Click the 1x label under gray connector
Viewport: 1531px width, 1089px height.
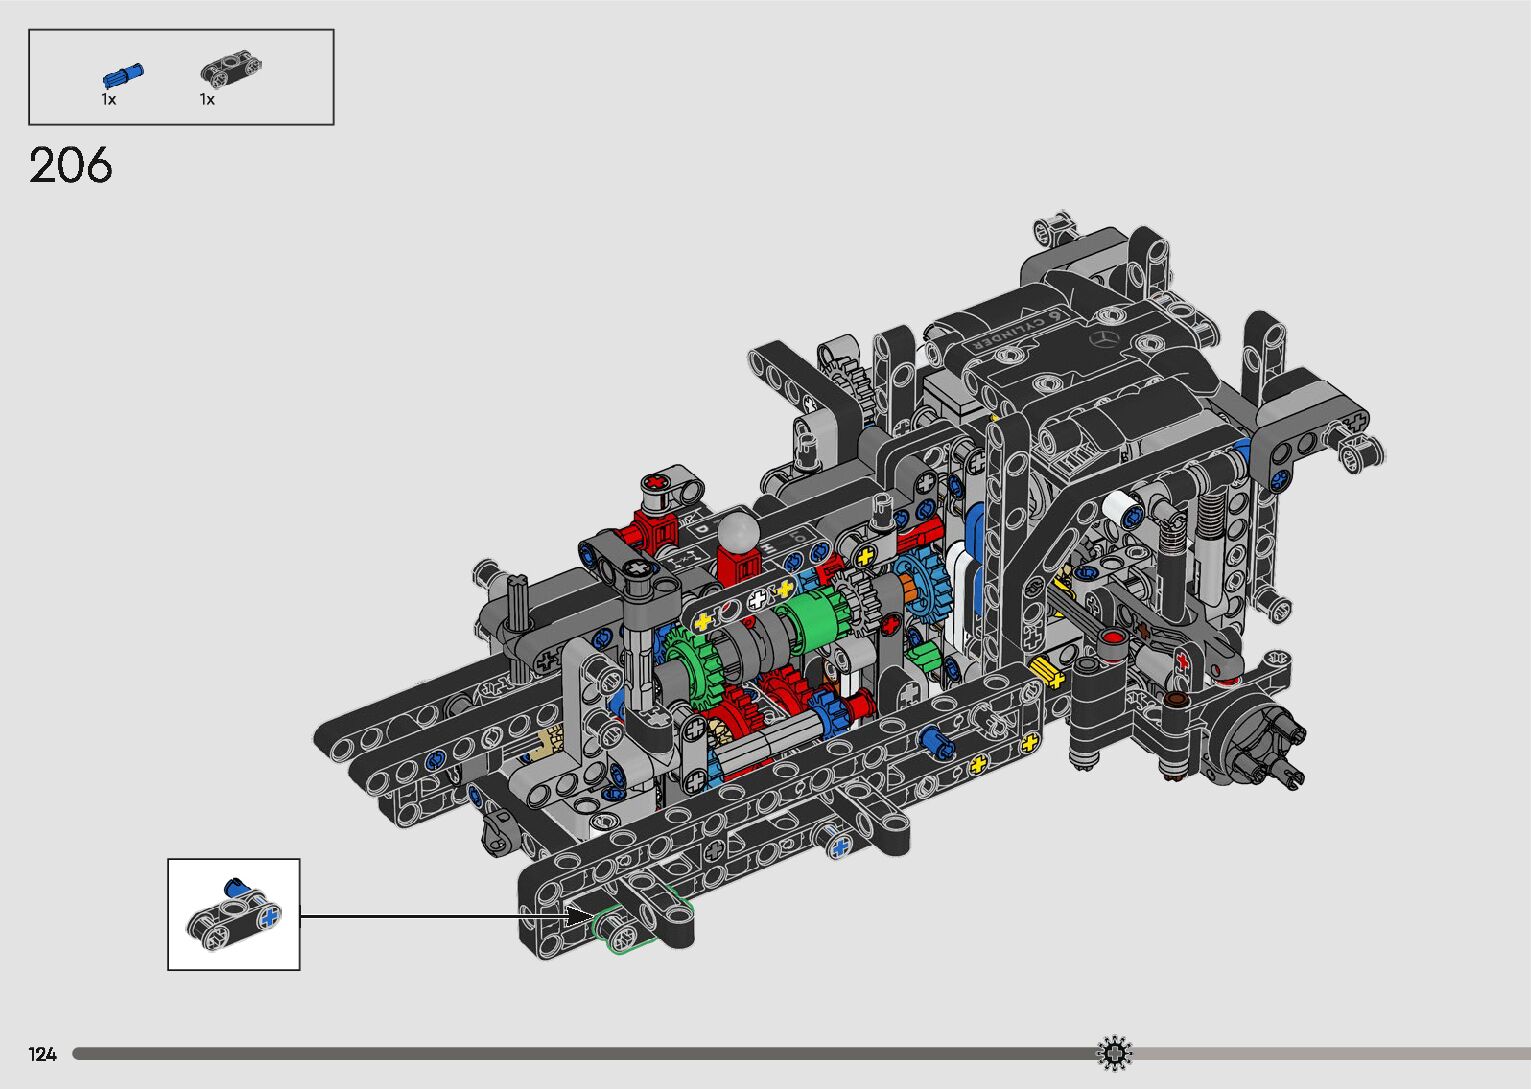pyautogui.click(x=207, y=100)
